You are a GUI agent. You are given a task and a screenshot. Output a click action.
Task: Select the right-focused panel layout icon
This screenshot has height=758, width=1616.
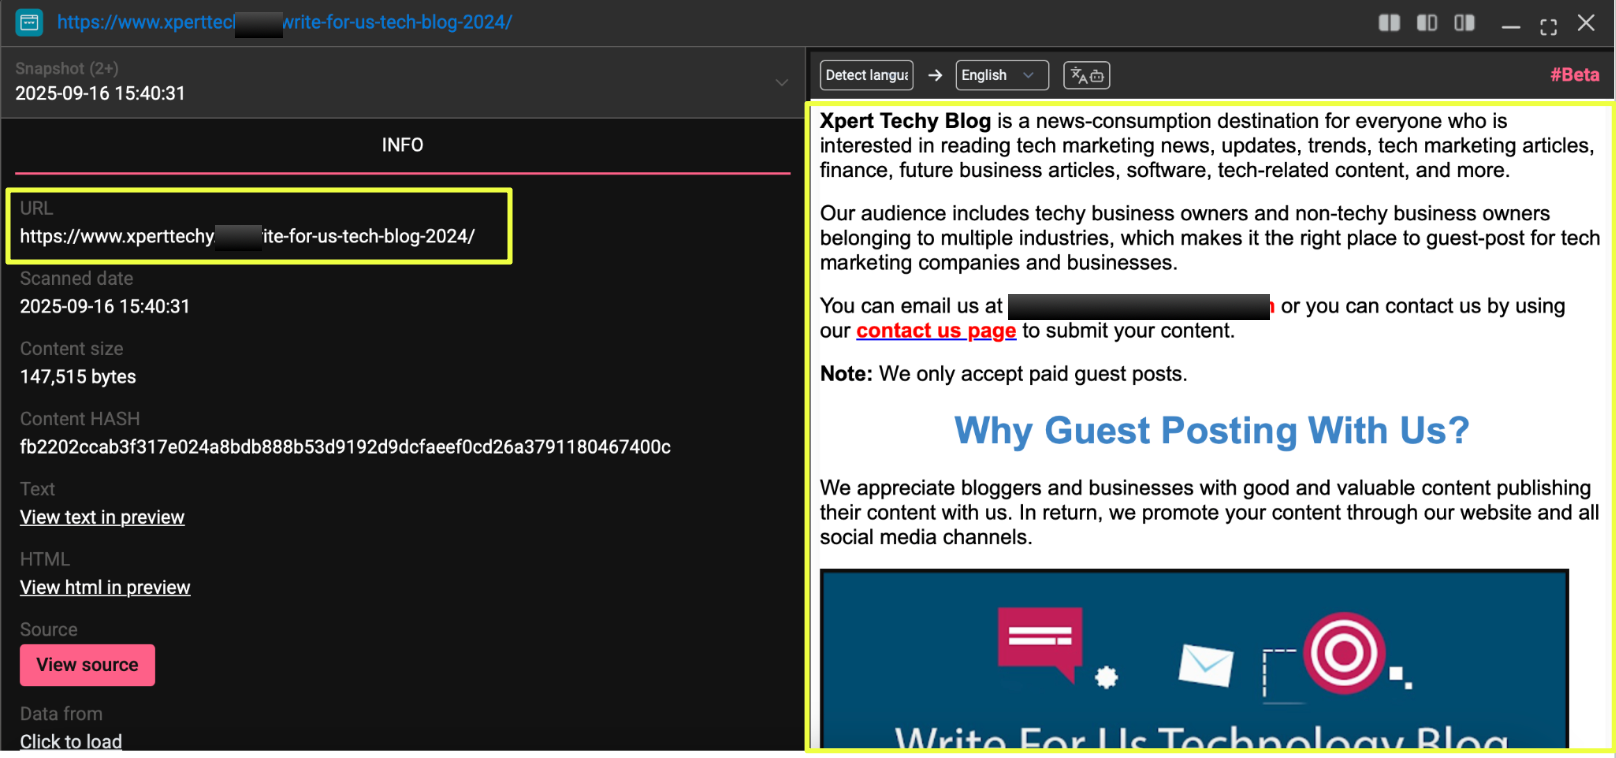pos(1464,23)
